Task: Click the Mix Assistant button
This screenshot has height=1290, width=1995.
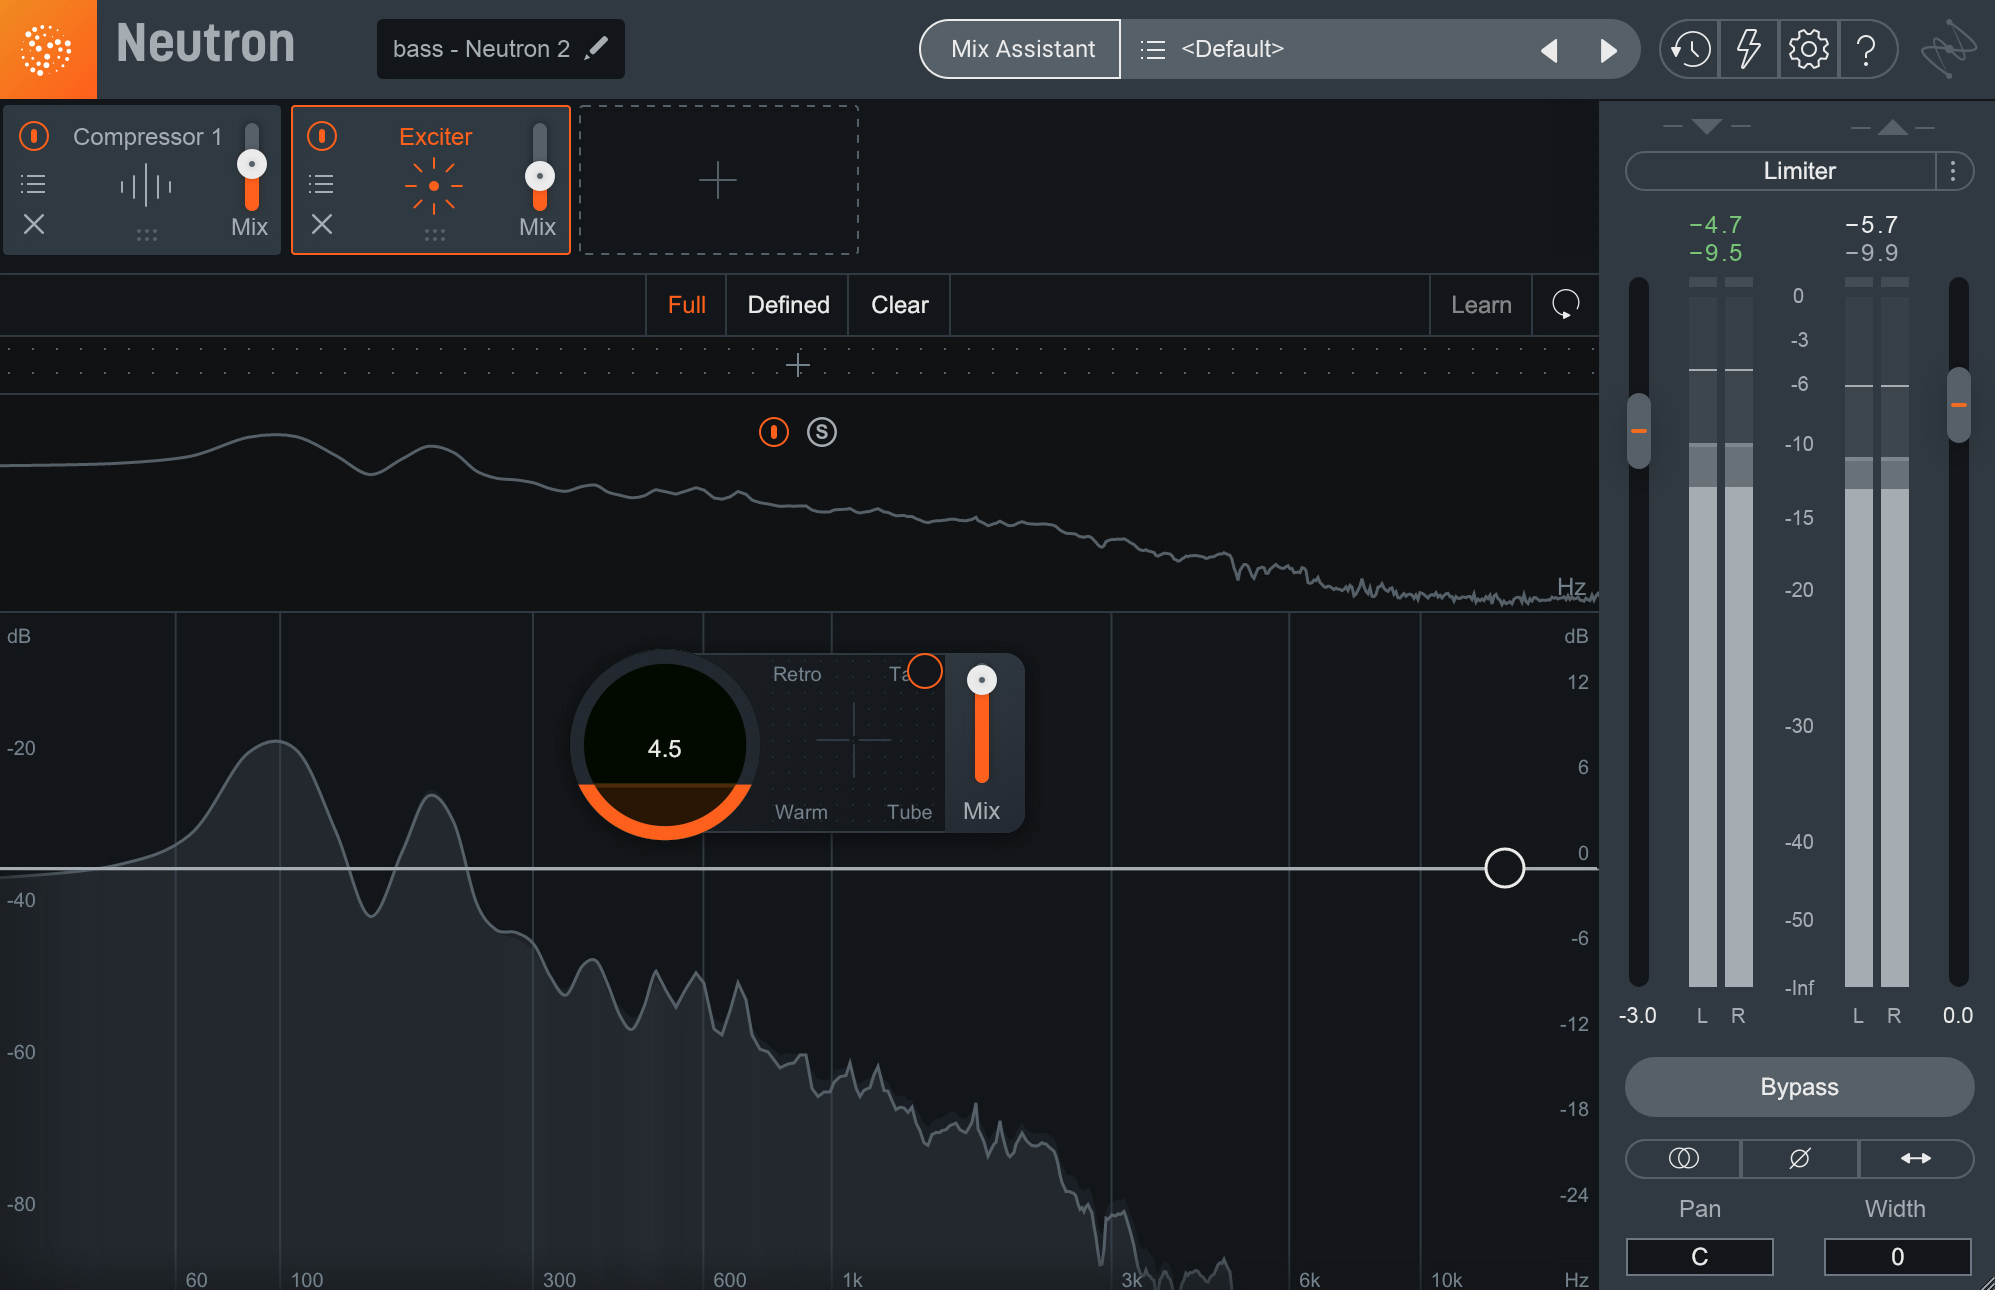Action: [1021, 49]
